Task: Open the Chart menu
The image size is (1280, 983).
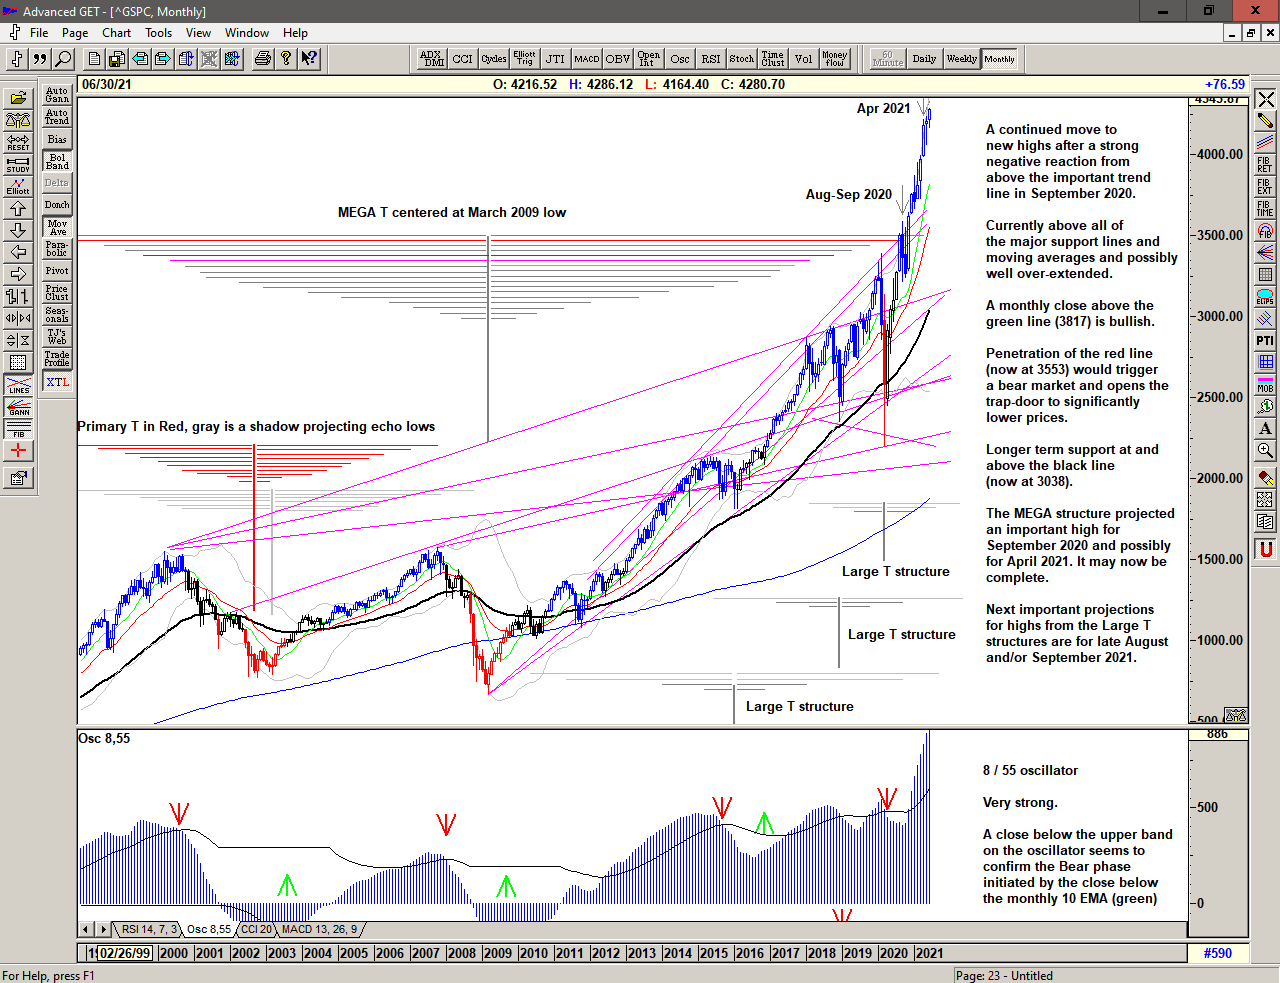Action: point(116,33)
